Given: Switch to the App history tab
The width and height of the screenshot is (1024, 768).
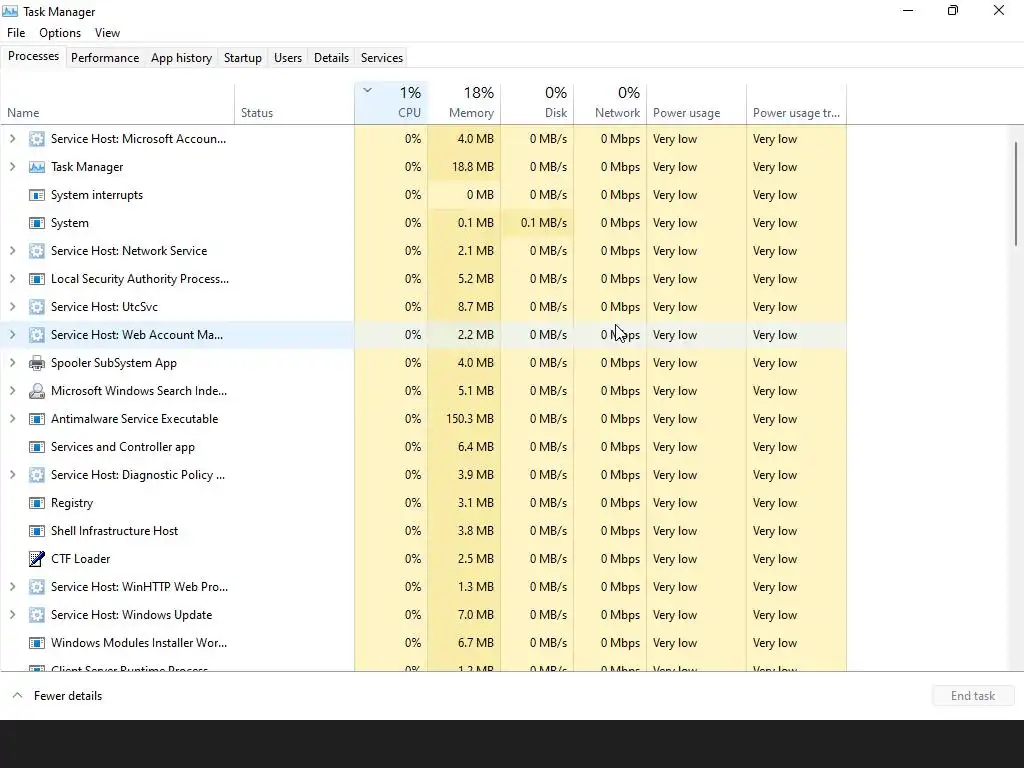Looking at the screenshot, I should [x=182, y=57].
